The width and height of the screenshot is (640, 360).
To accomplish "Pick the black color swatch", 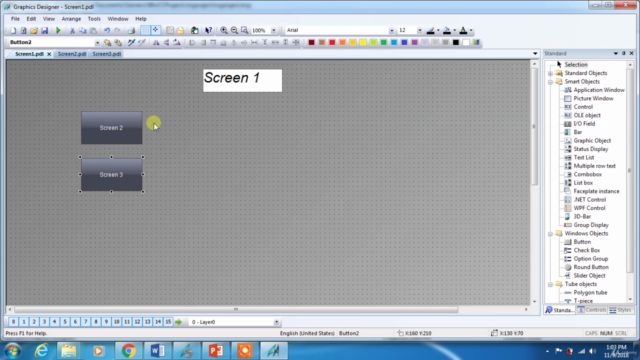I will tap(456, 42).
